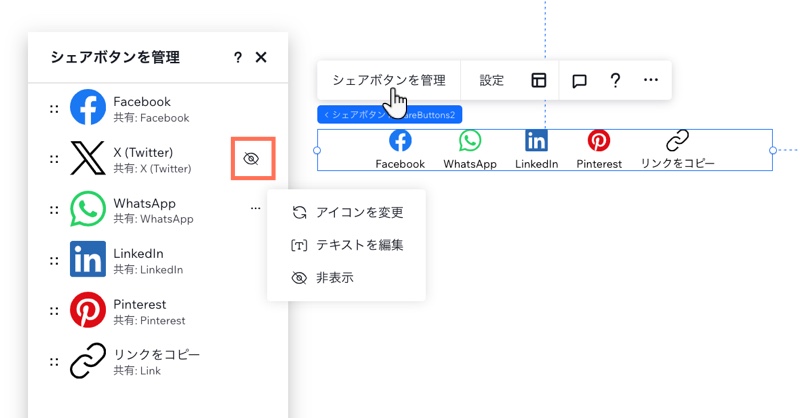This screenshot has height=418, width=800.
Task: Select the '共有: Facebook' subtitle text
Action: click(151, 118)
